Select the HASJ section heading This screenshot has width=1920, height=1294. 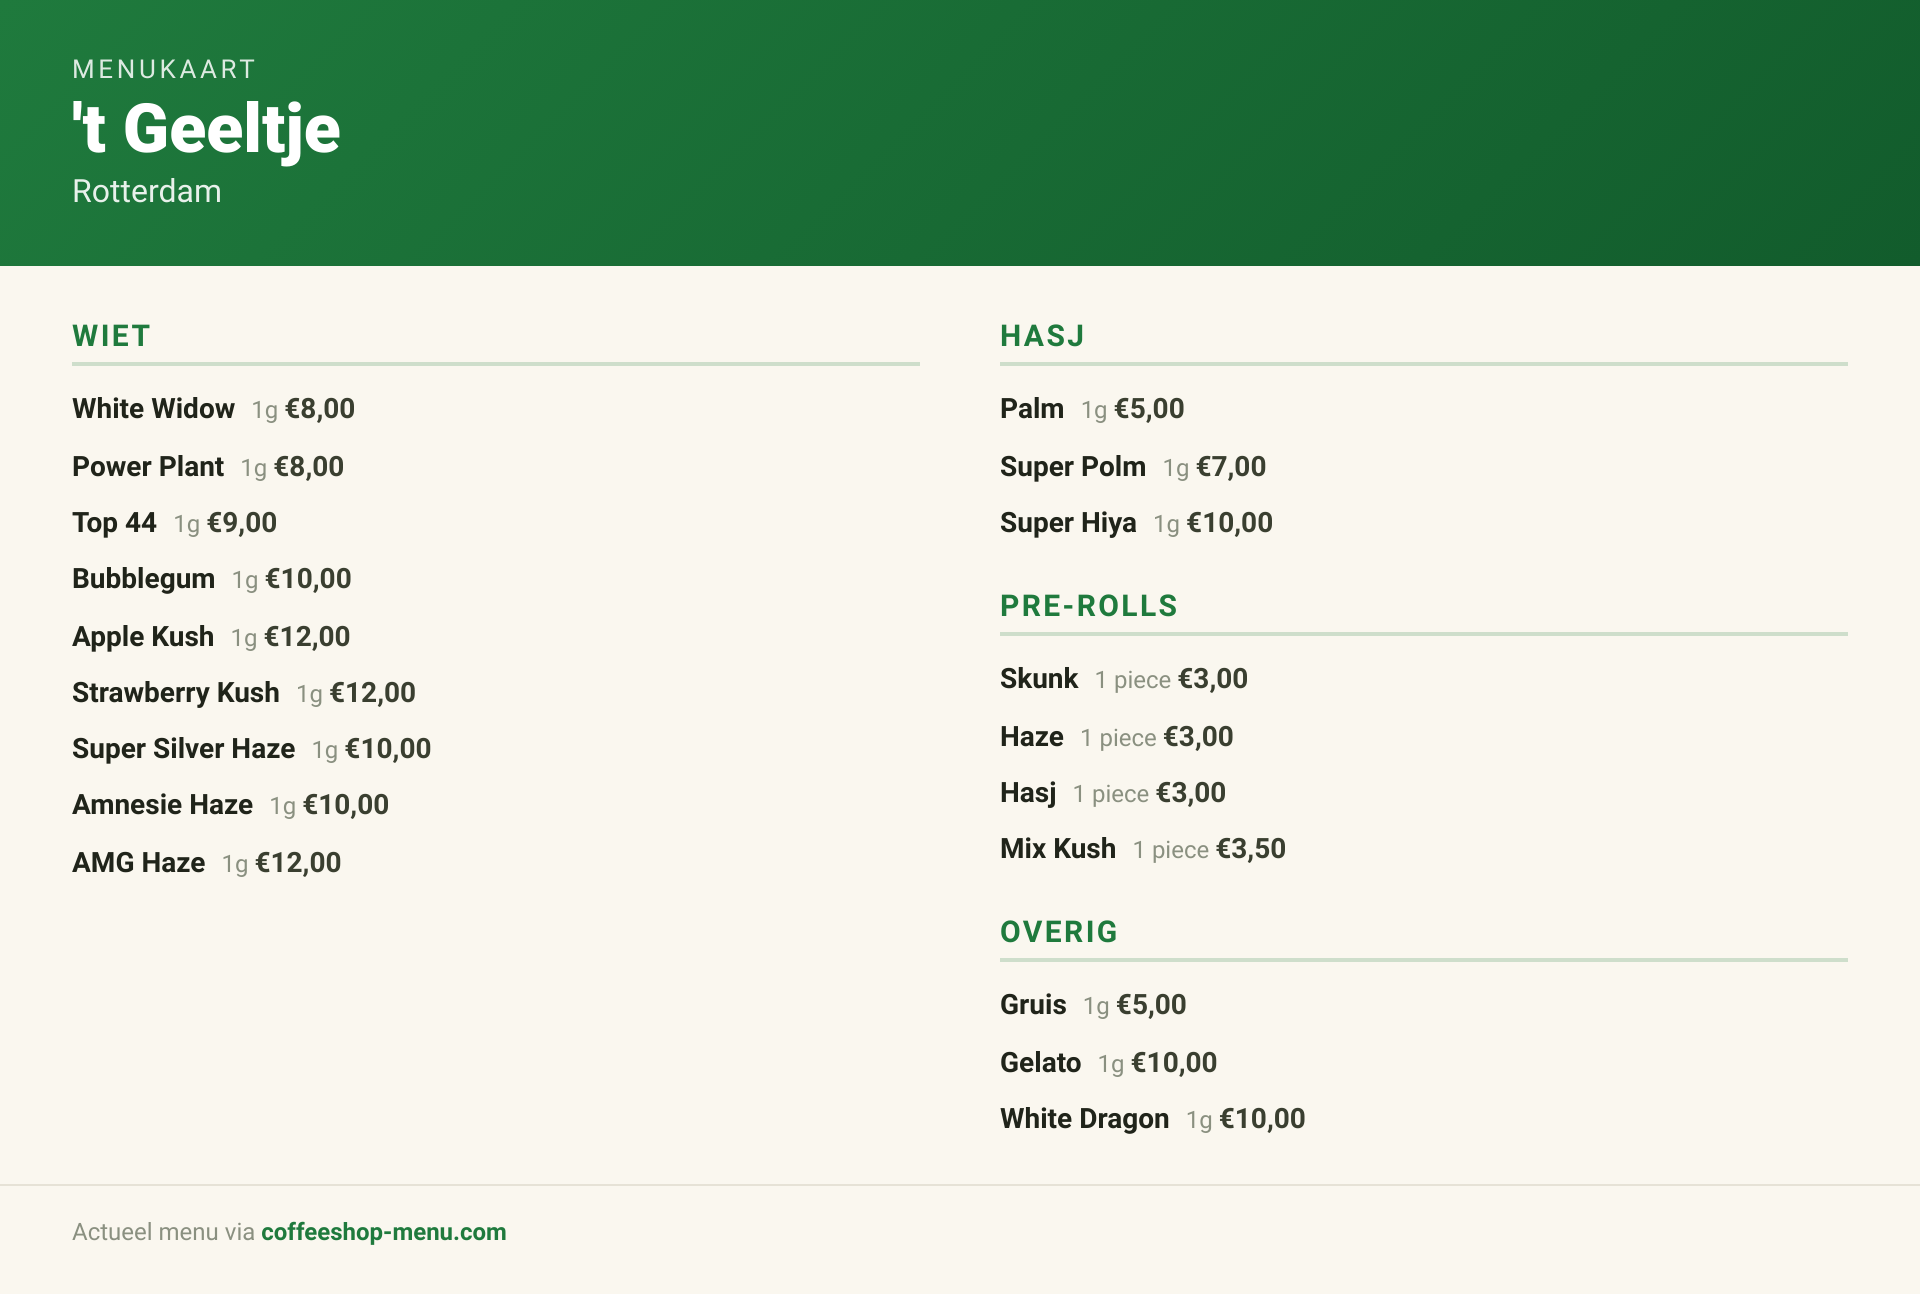(1042, 336)
